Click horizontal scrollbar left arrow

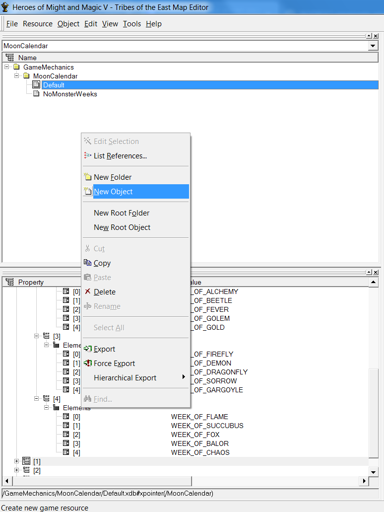(x=7, y=481)
